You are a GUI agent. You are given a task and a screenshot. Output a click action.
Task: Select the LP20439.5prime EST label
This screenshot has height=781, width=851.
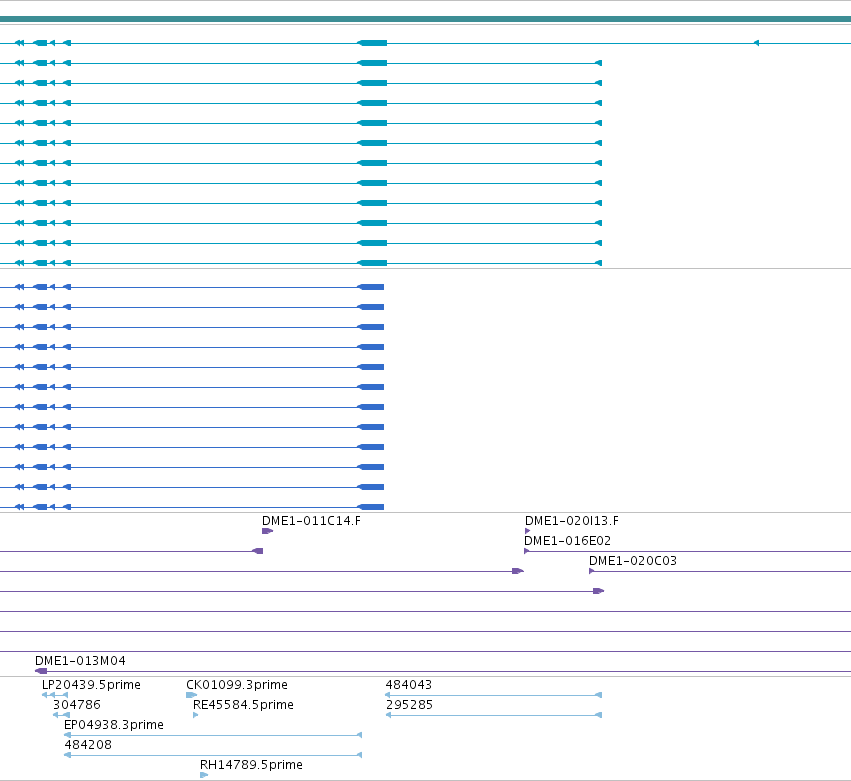[91, 685]
